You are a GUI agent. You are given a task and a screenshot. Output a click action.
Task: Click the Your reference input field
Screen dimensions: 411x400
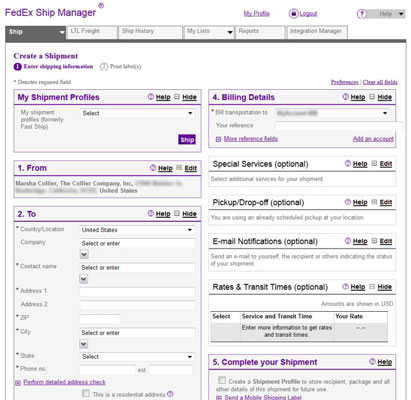coord(339,126)
